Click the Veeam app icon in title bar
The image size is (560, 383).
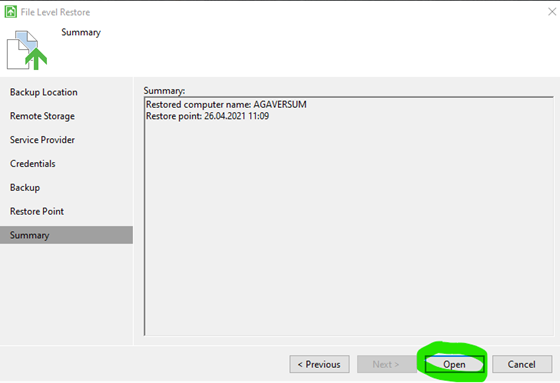coord(10,12)
